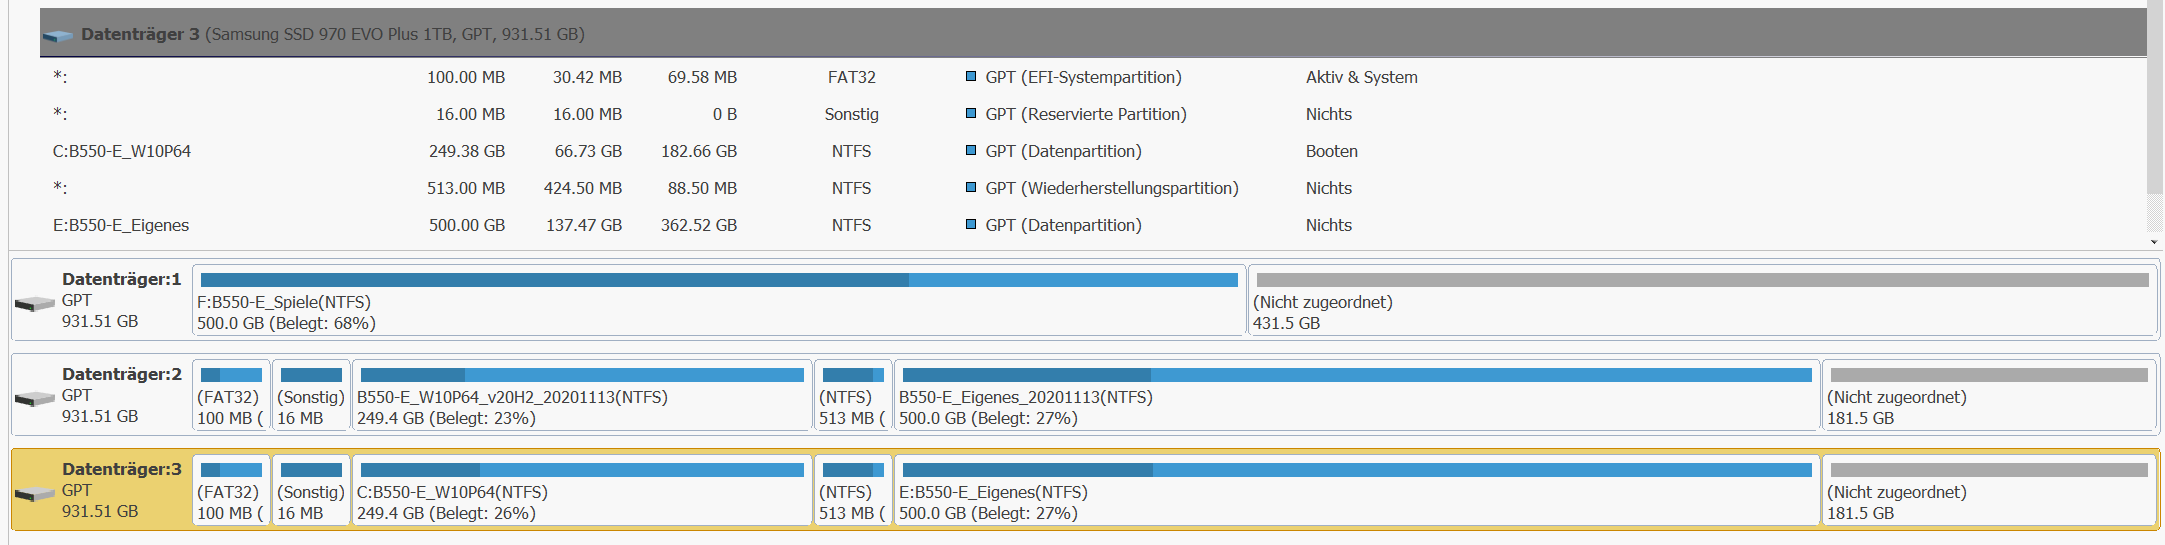Click the Datenträger:2 drive icon
This screenshot has height=545, width=2165.
34,398
